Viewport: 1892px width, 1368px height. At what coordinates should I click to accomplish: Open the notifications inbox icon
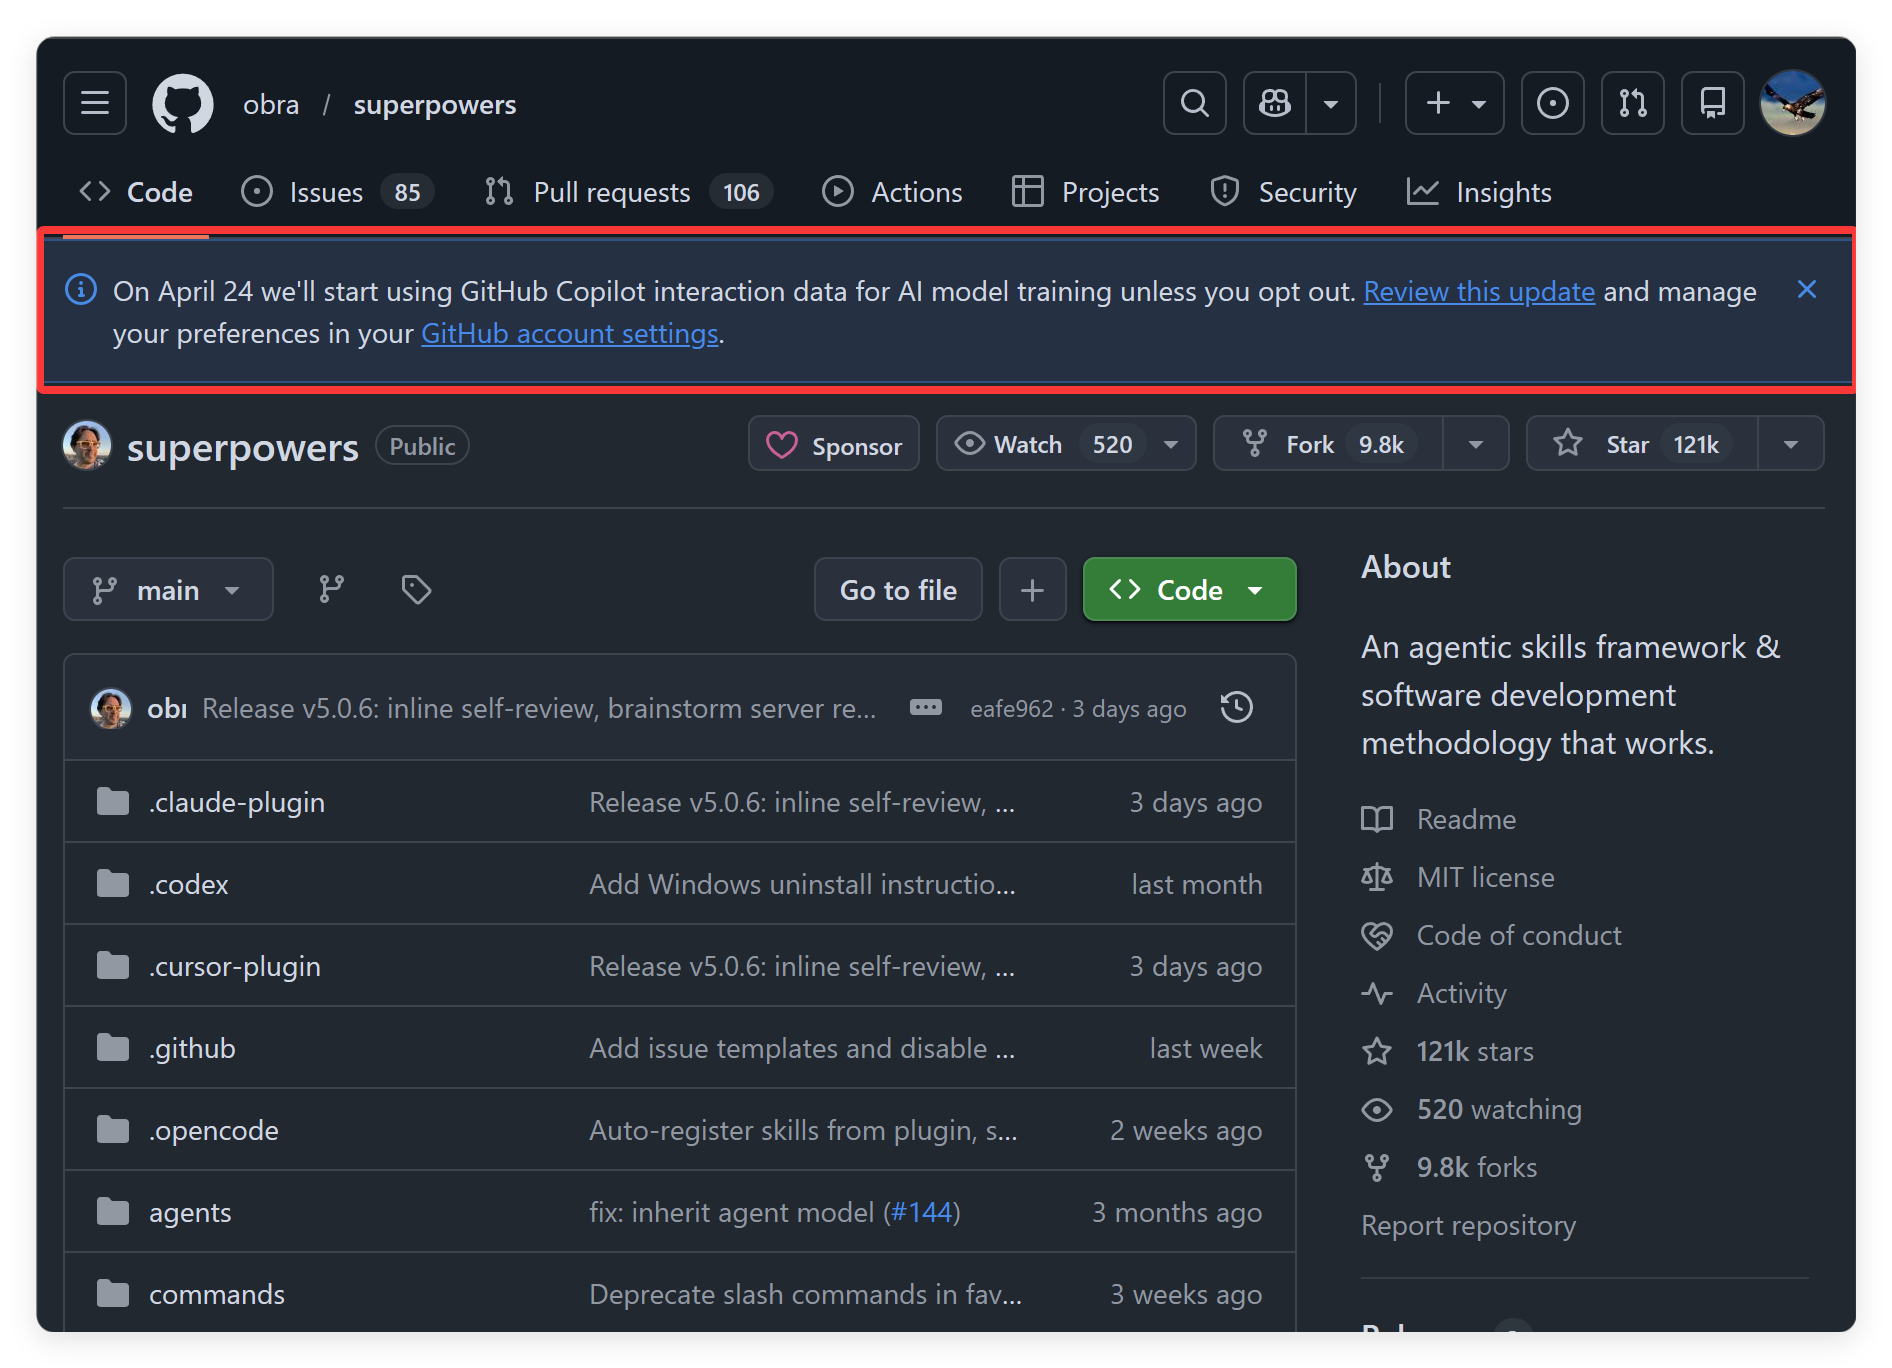(1712, 103)
